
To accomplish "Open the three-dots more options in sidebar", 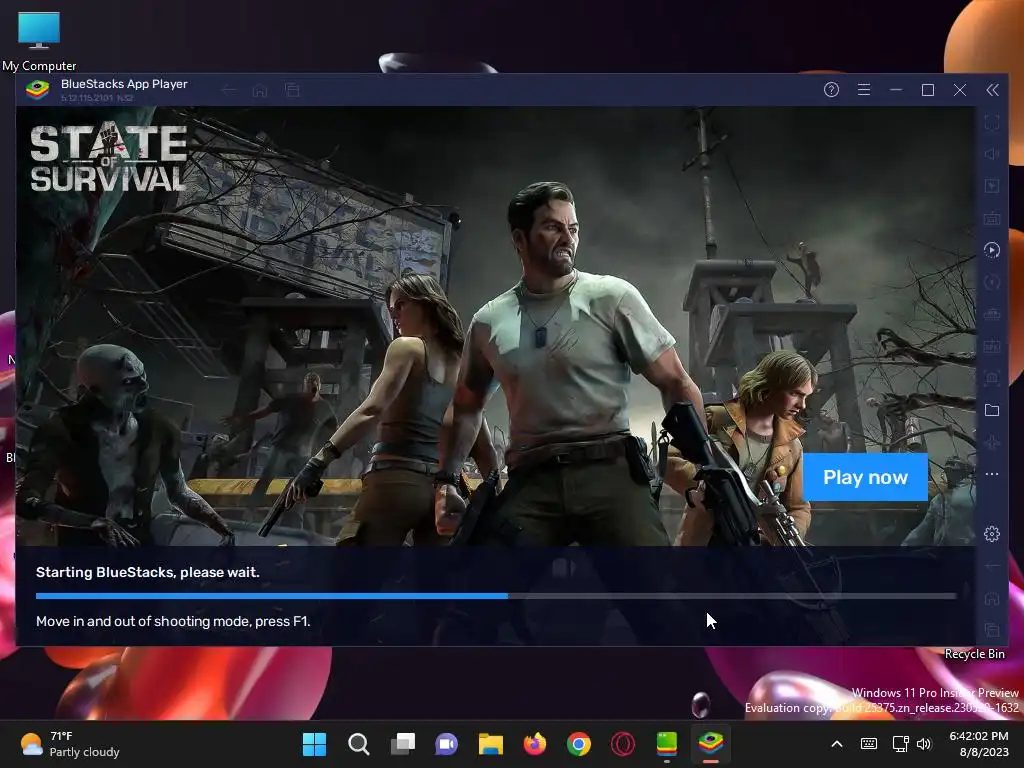I will pos(991,474).
